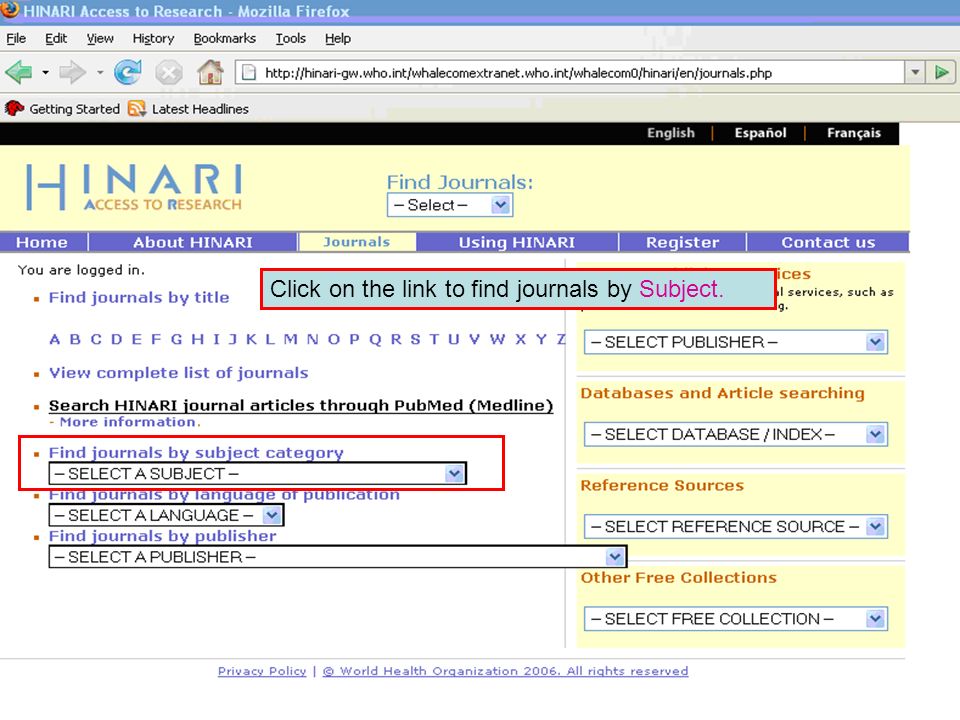The width and height of the screenshot is (960, 720).
Task: Open the SELECT FREE COLLECTION dropdown
Action: [x=735, y=619]
